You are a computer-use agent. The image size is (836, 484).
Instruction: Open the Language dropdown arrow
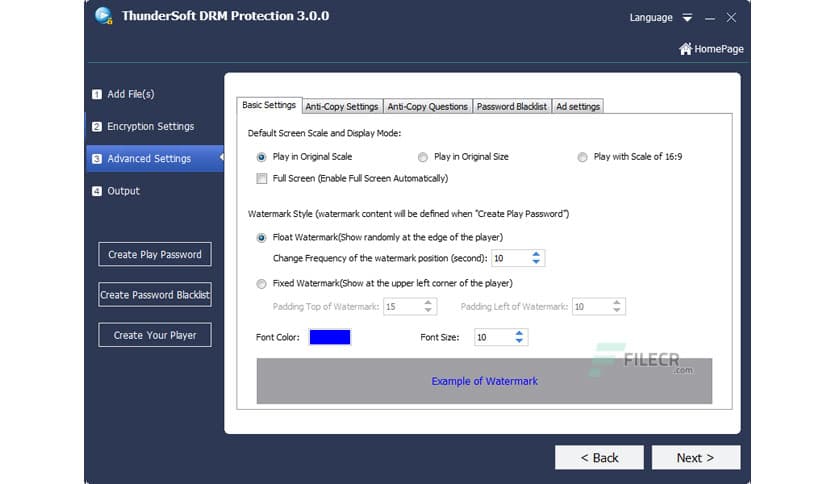(x=687, y=18)
